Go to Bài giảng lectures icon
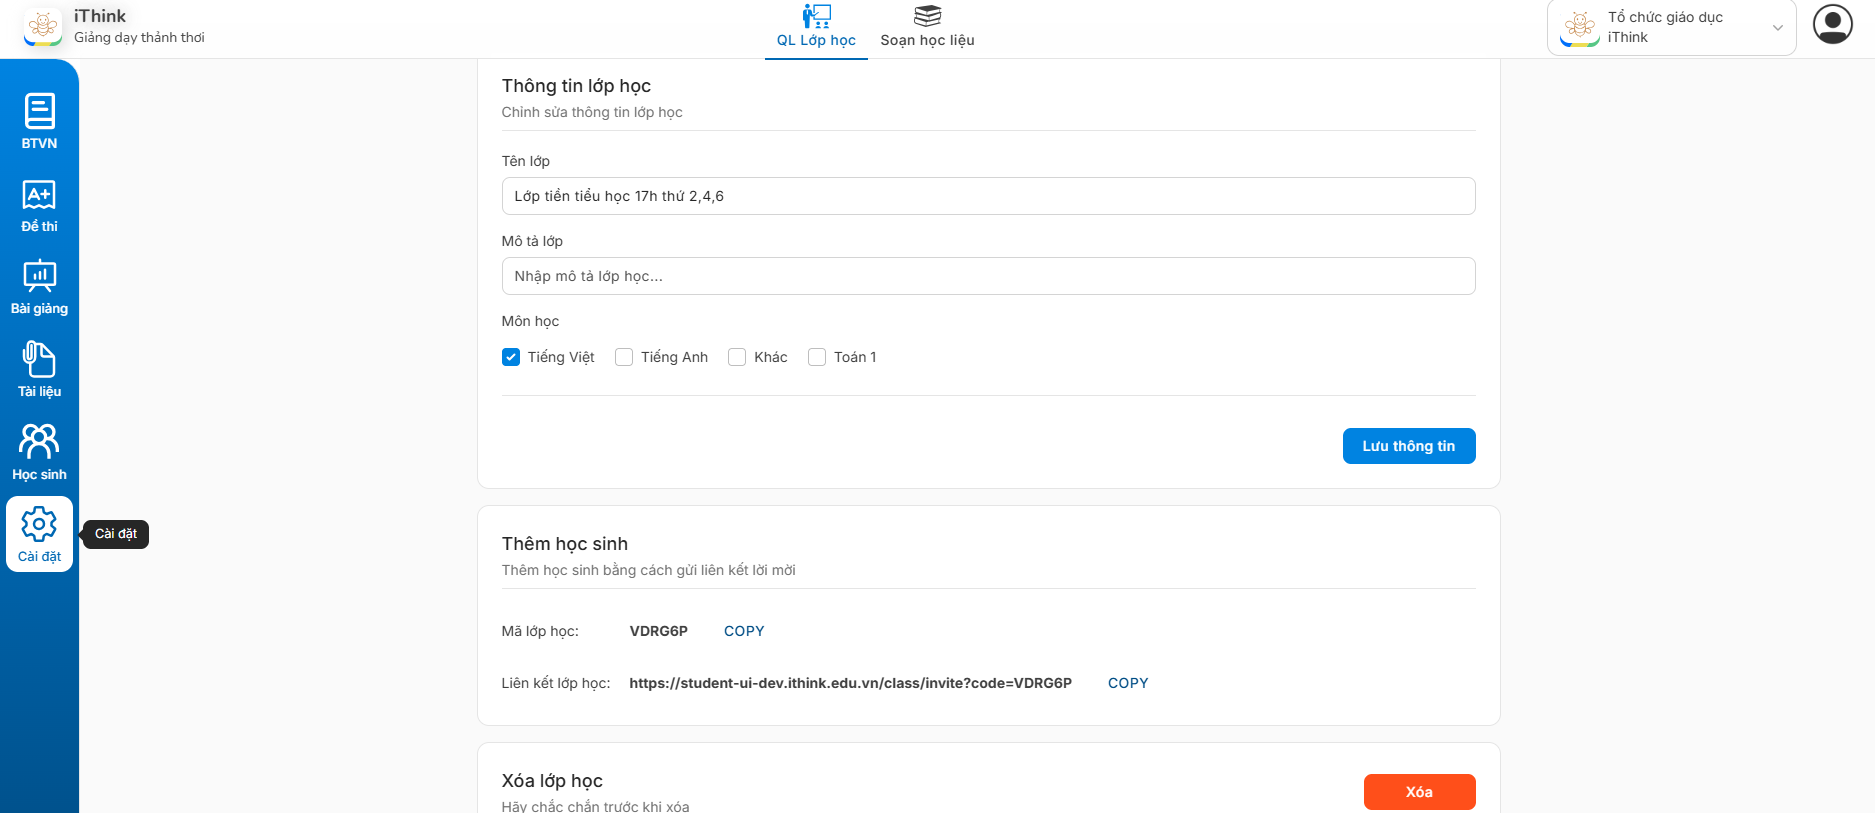 [39, 277]
